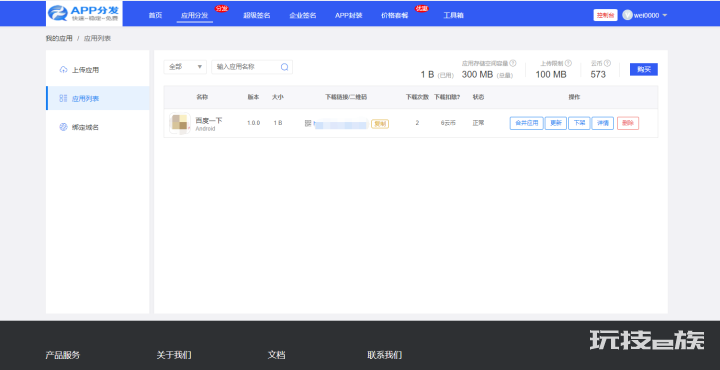Open 超级签名 in the navigation
This screenshot has width=720, height=370.
click(256, 16)
